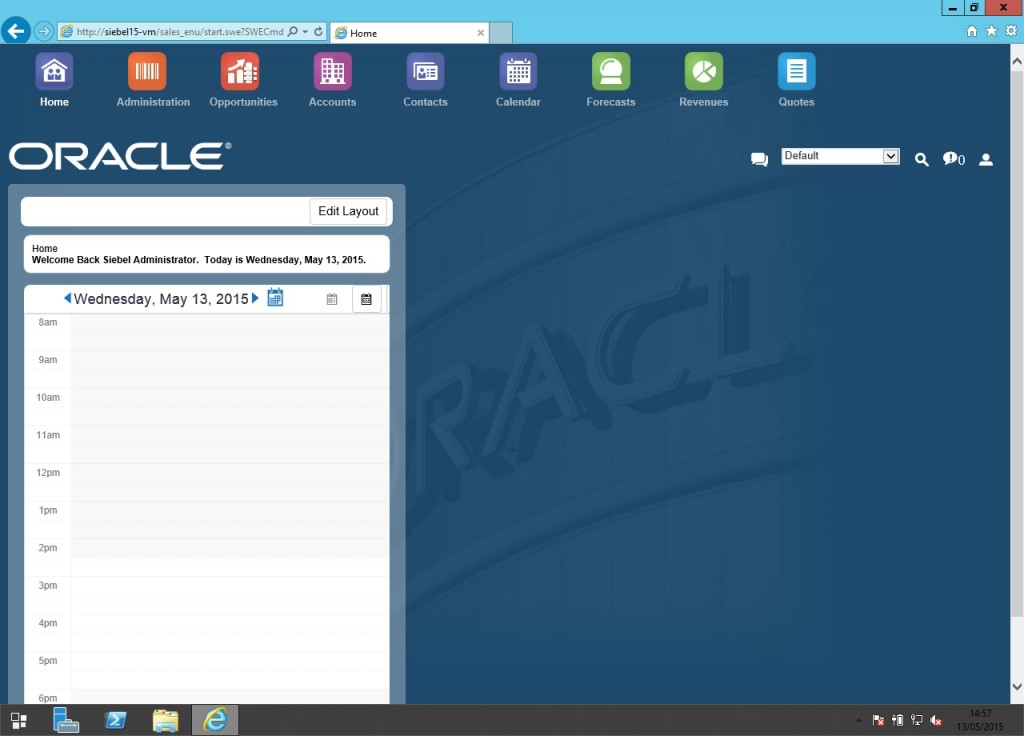Click Internet Explorer taskbar icon
This screenshot has width=1024, height=736.
215,720
